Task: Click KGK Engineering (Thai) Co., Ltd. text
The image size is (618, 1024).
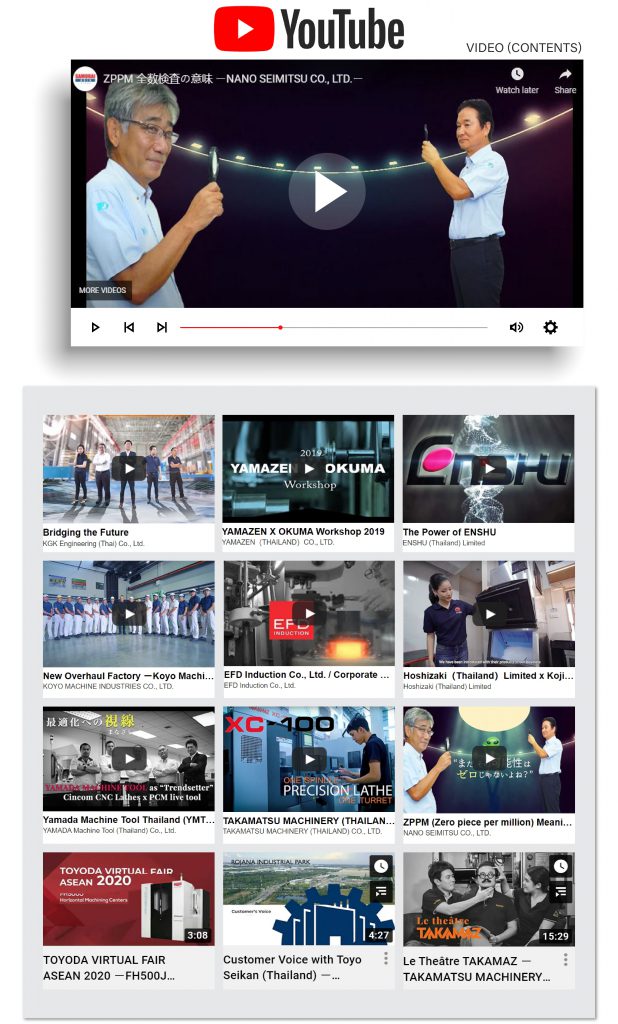Action: pyautogui.click(x=93, y=543)
